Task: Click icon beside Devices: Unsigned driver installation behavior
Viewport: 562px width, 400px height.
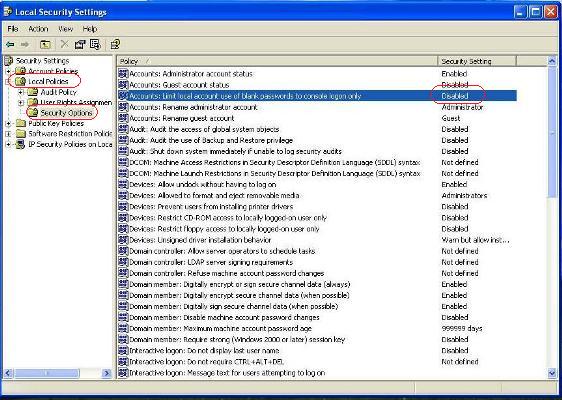Action: tap(123, 240)
